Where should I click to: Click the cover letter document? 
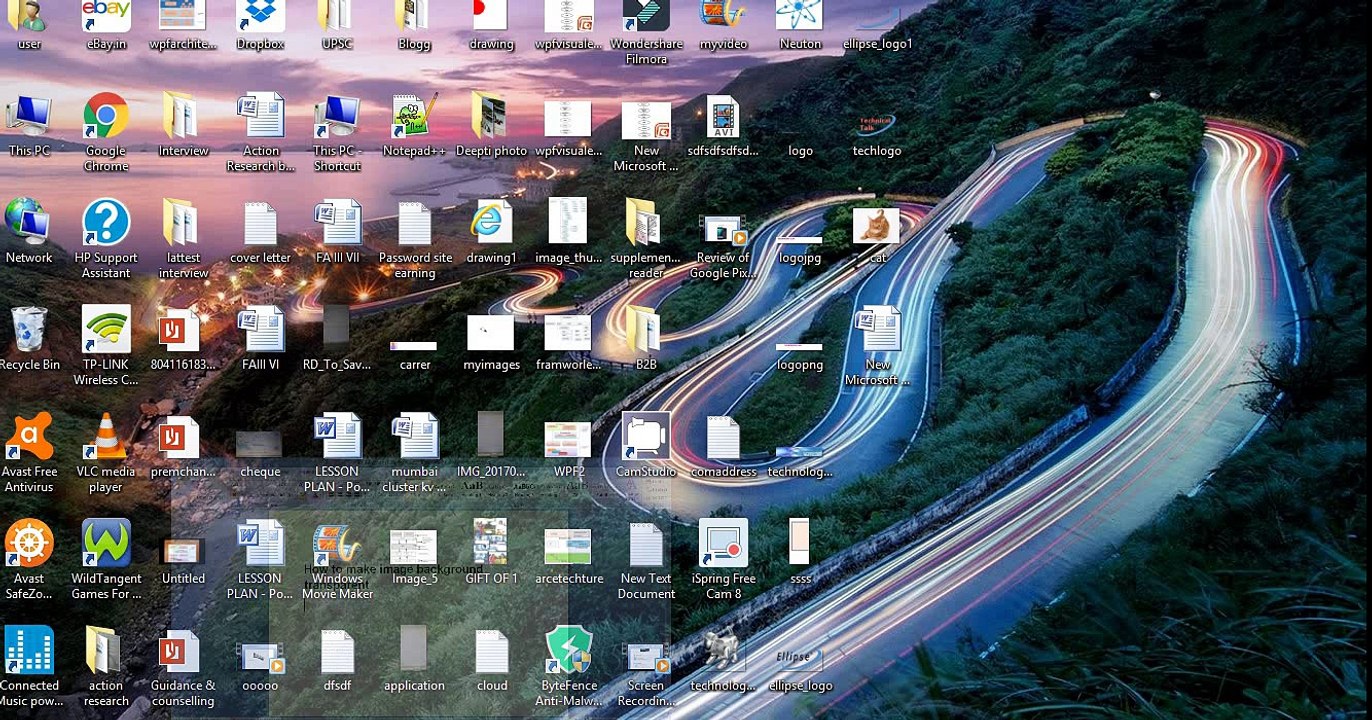tap(260, 223)
